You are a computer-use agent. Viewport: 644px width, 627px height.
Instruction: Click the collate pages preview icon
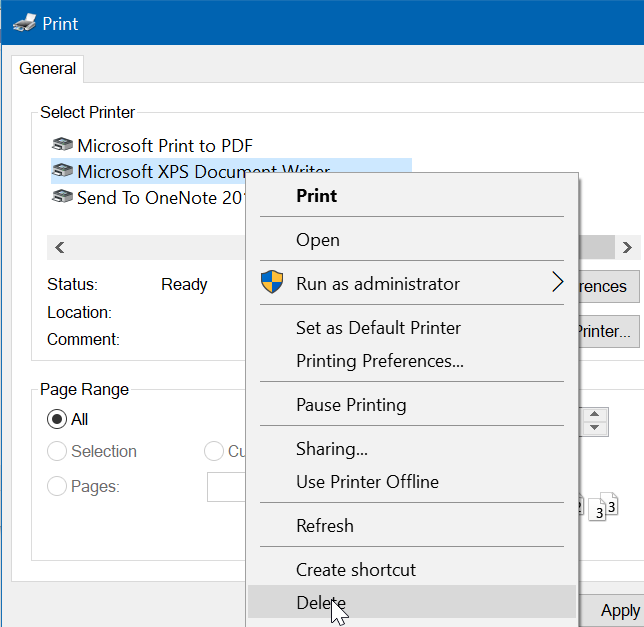[602, 508]
